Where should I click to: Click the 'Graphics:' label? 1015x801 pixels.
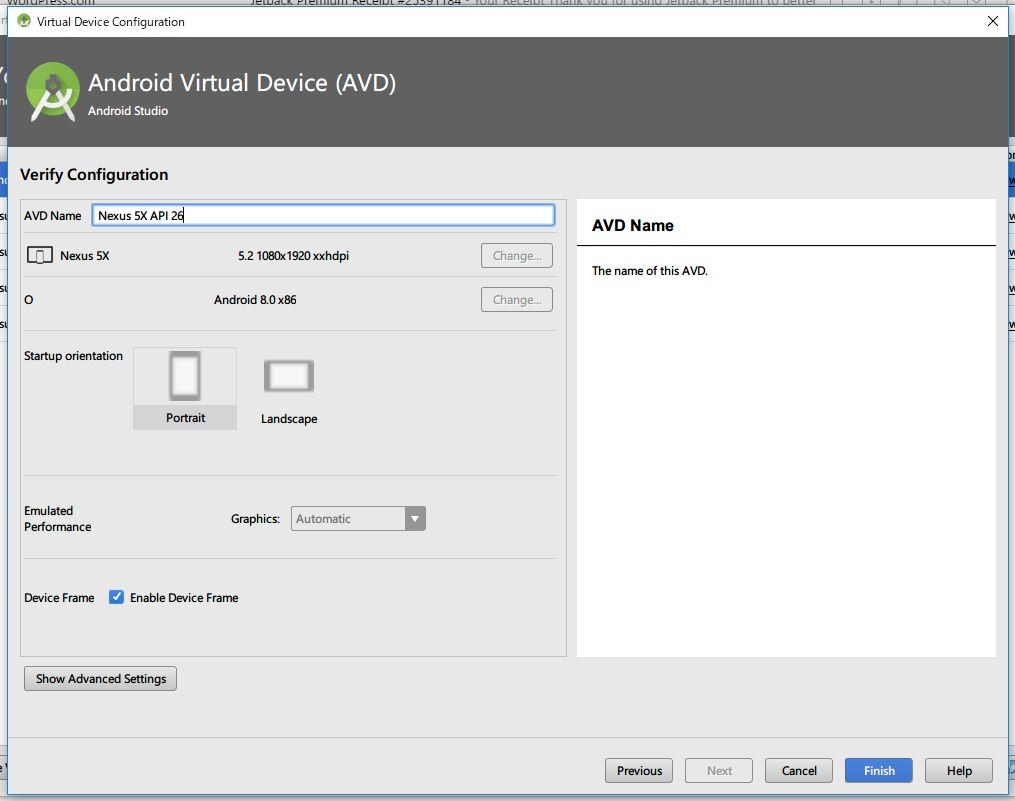tap(255, 519)
